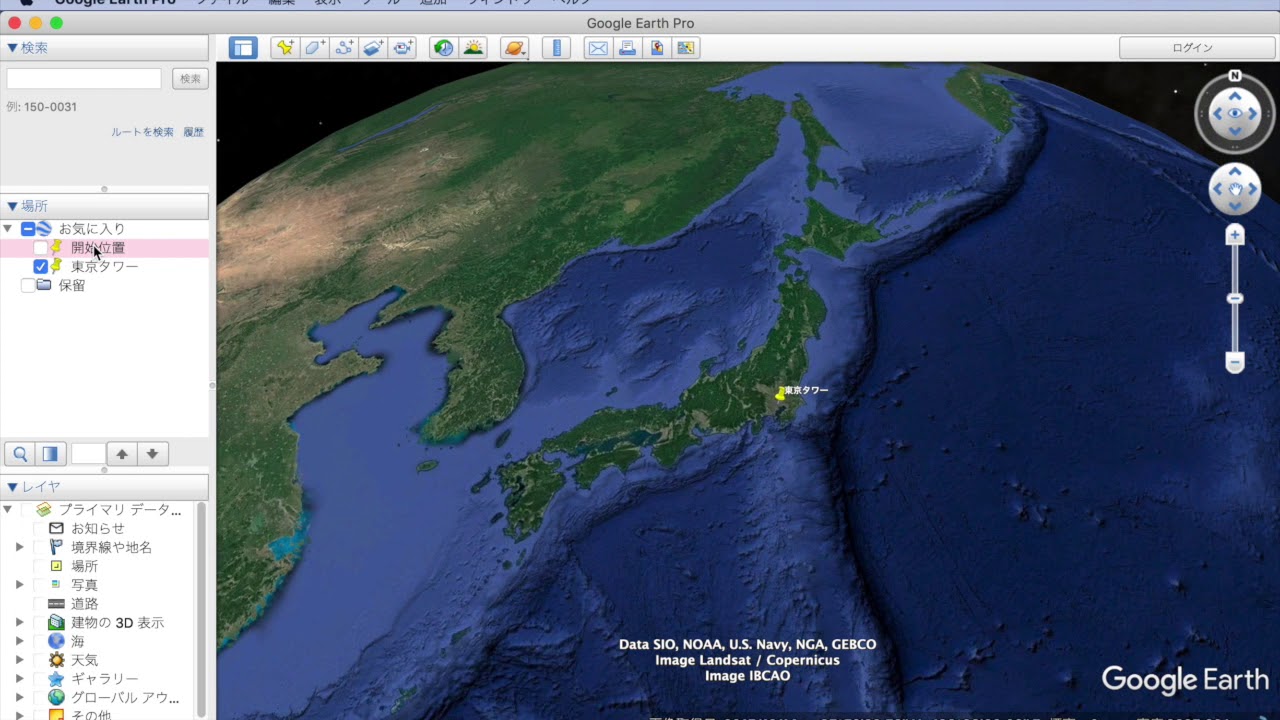Click the Save Image toolbar icon
The image size is (1280, 720).
(656, 47)
